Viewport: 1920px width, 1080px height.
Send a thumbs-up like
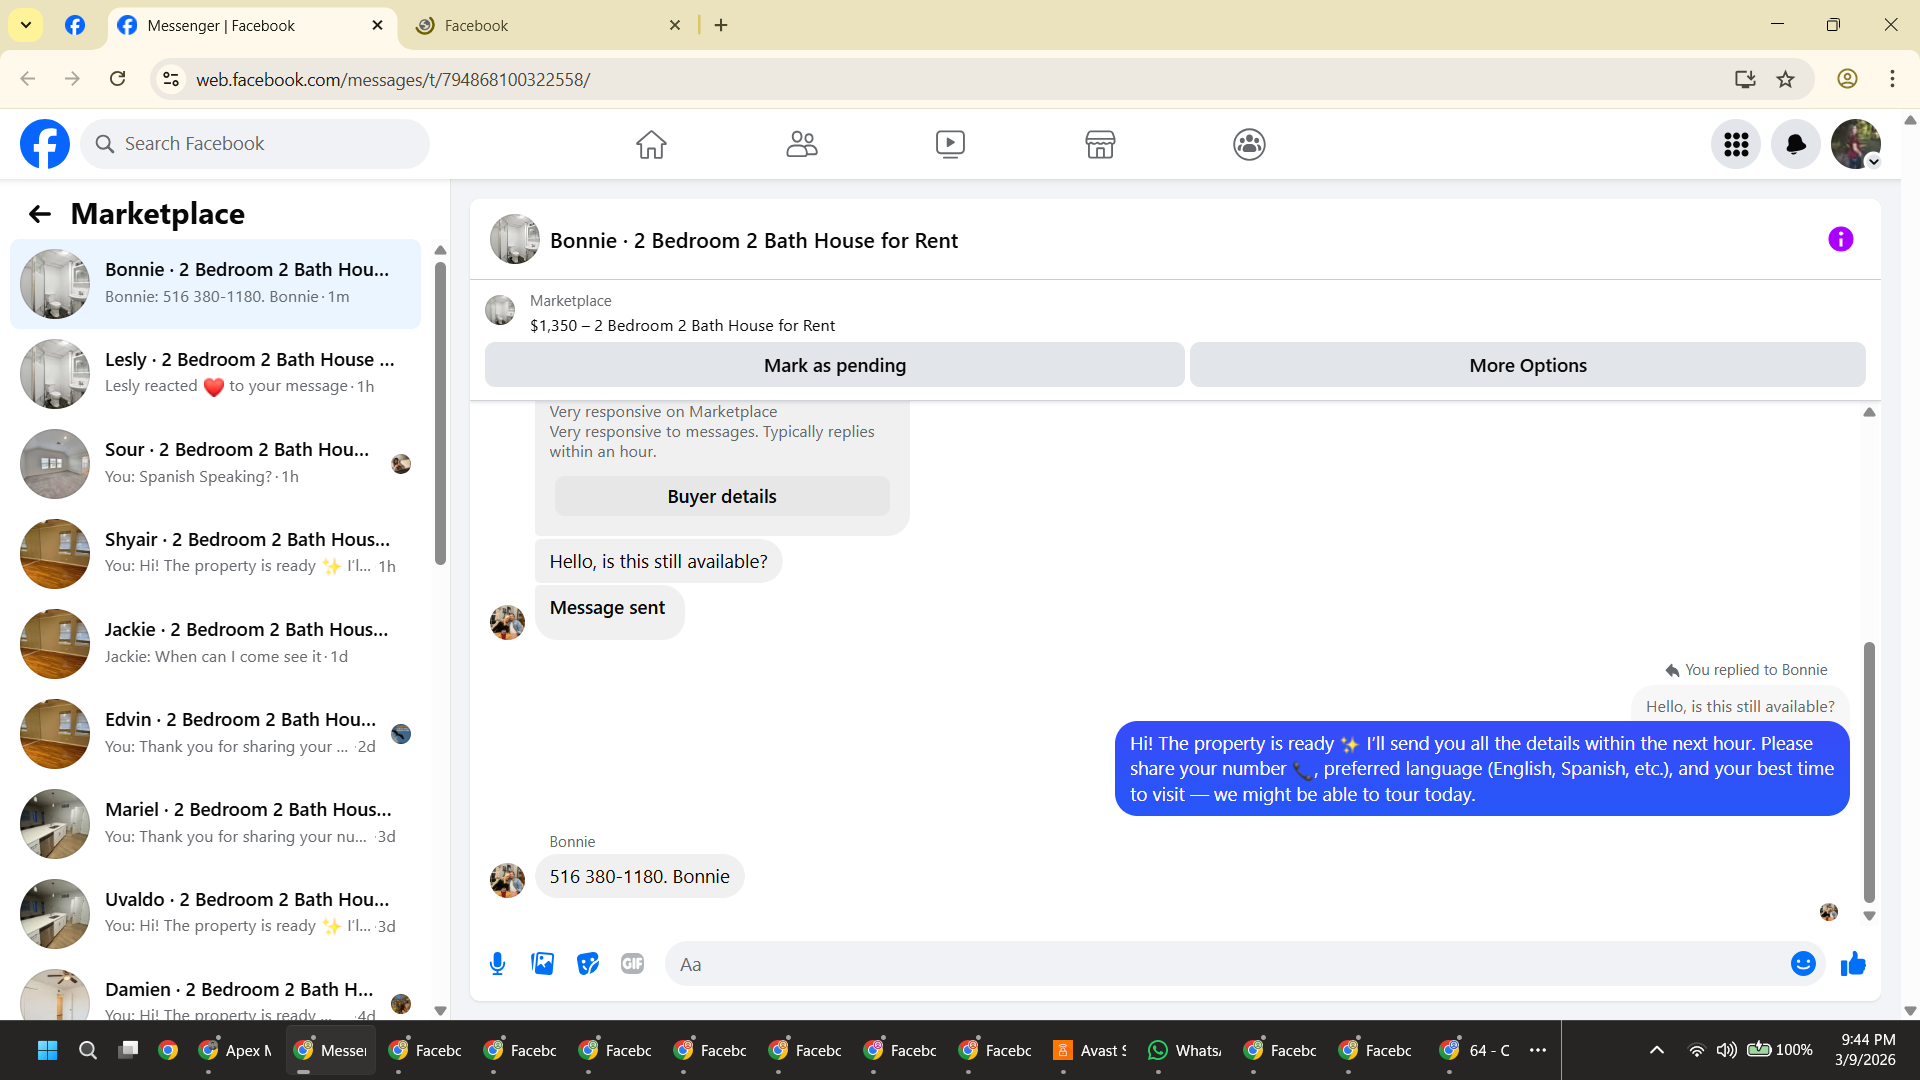(x=1853, y=963)
